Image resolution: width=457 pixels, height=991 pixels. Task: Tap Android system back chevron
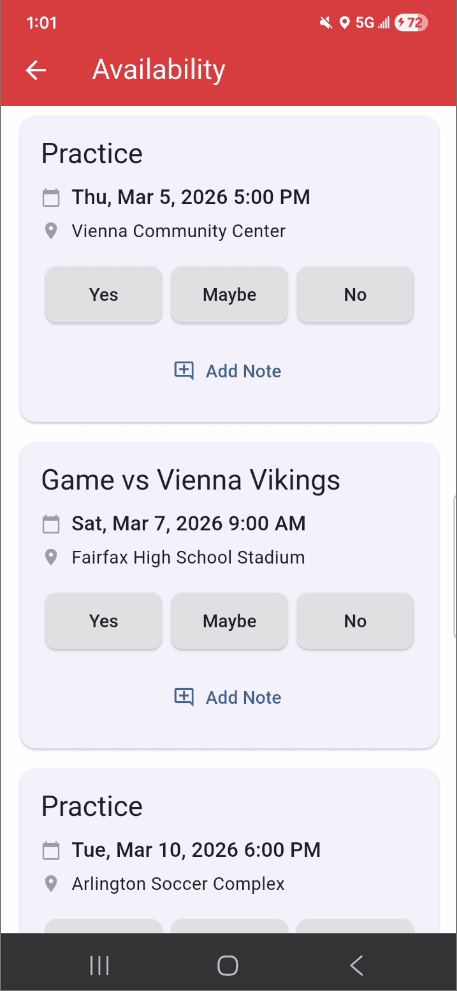click(356, 965)
